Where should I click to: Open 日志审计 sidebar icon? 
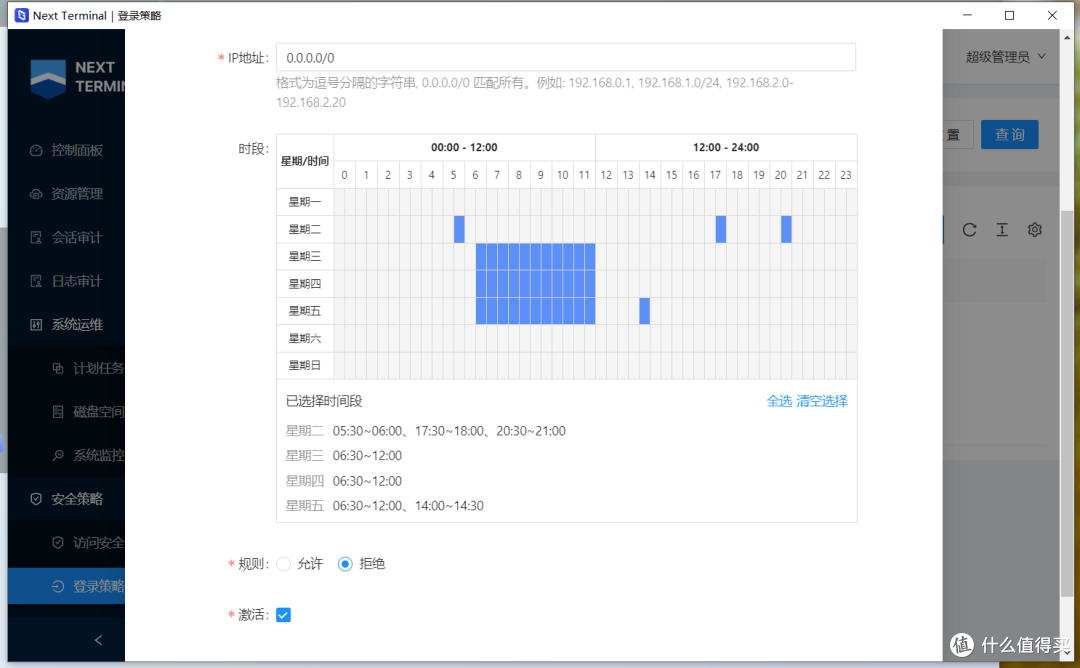(x=37, y=281)
